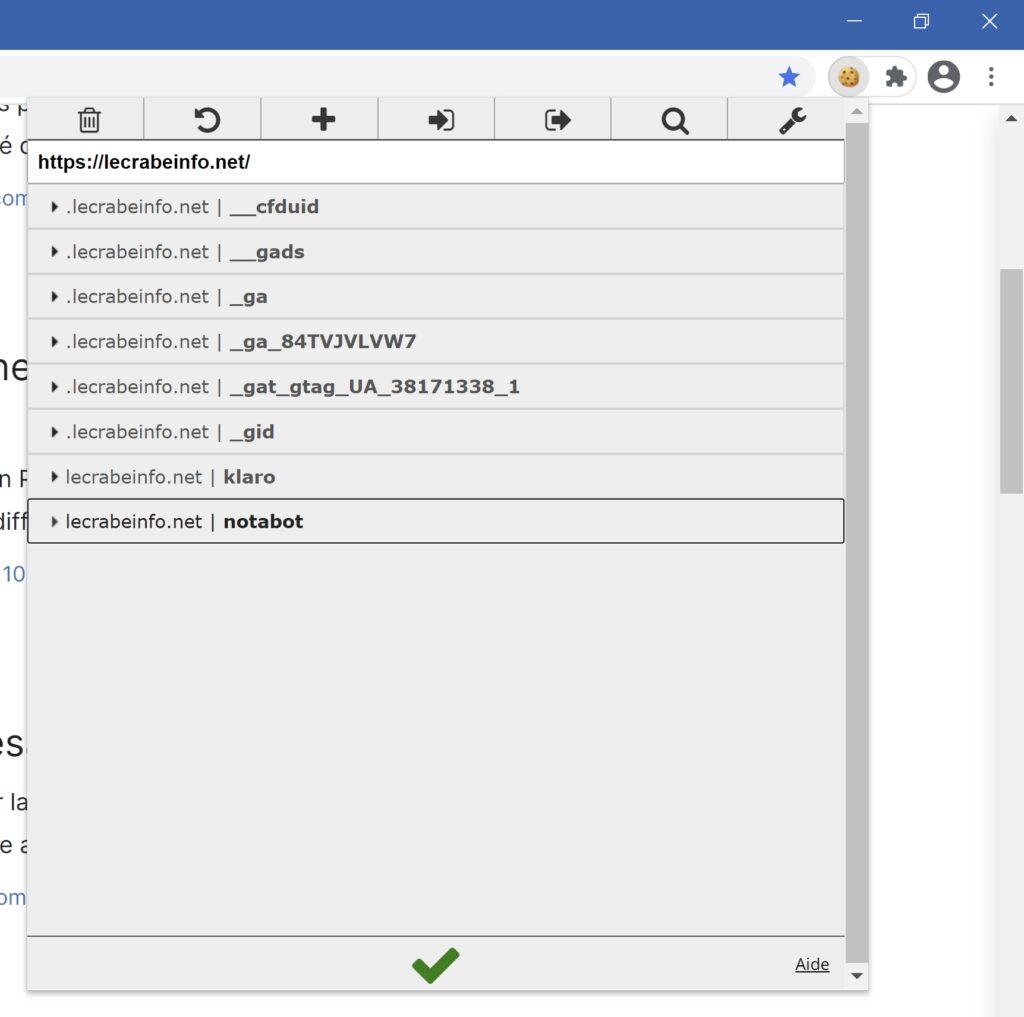Image resolution: width=1024 pixels, height=1017 pixels.
Task: Click the popup scrollbar up arrow
Action: click(x=857, y=112)
